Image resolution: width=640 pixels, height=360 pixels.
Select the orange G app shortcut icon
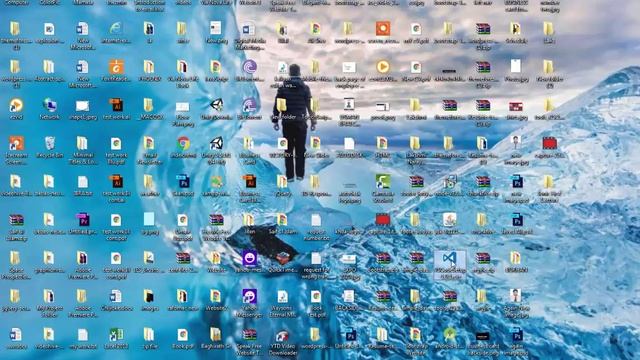pyautogui.click(x=116, y=67)
